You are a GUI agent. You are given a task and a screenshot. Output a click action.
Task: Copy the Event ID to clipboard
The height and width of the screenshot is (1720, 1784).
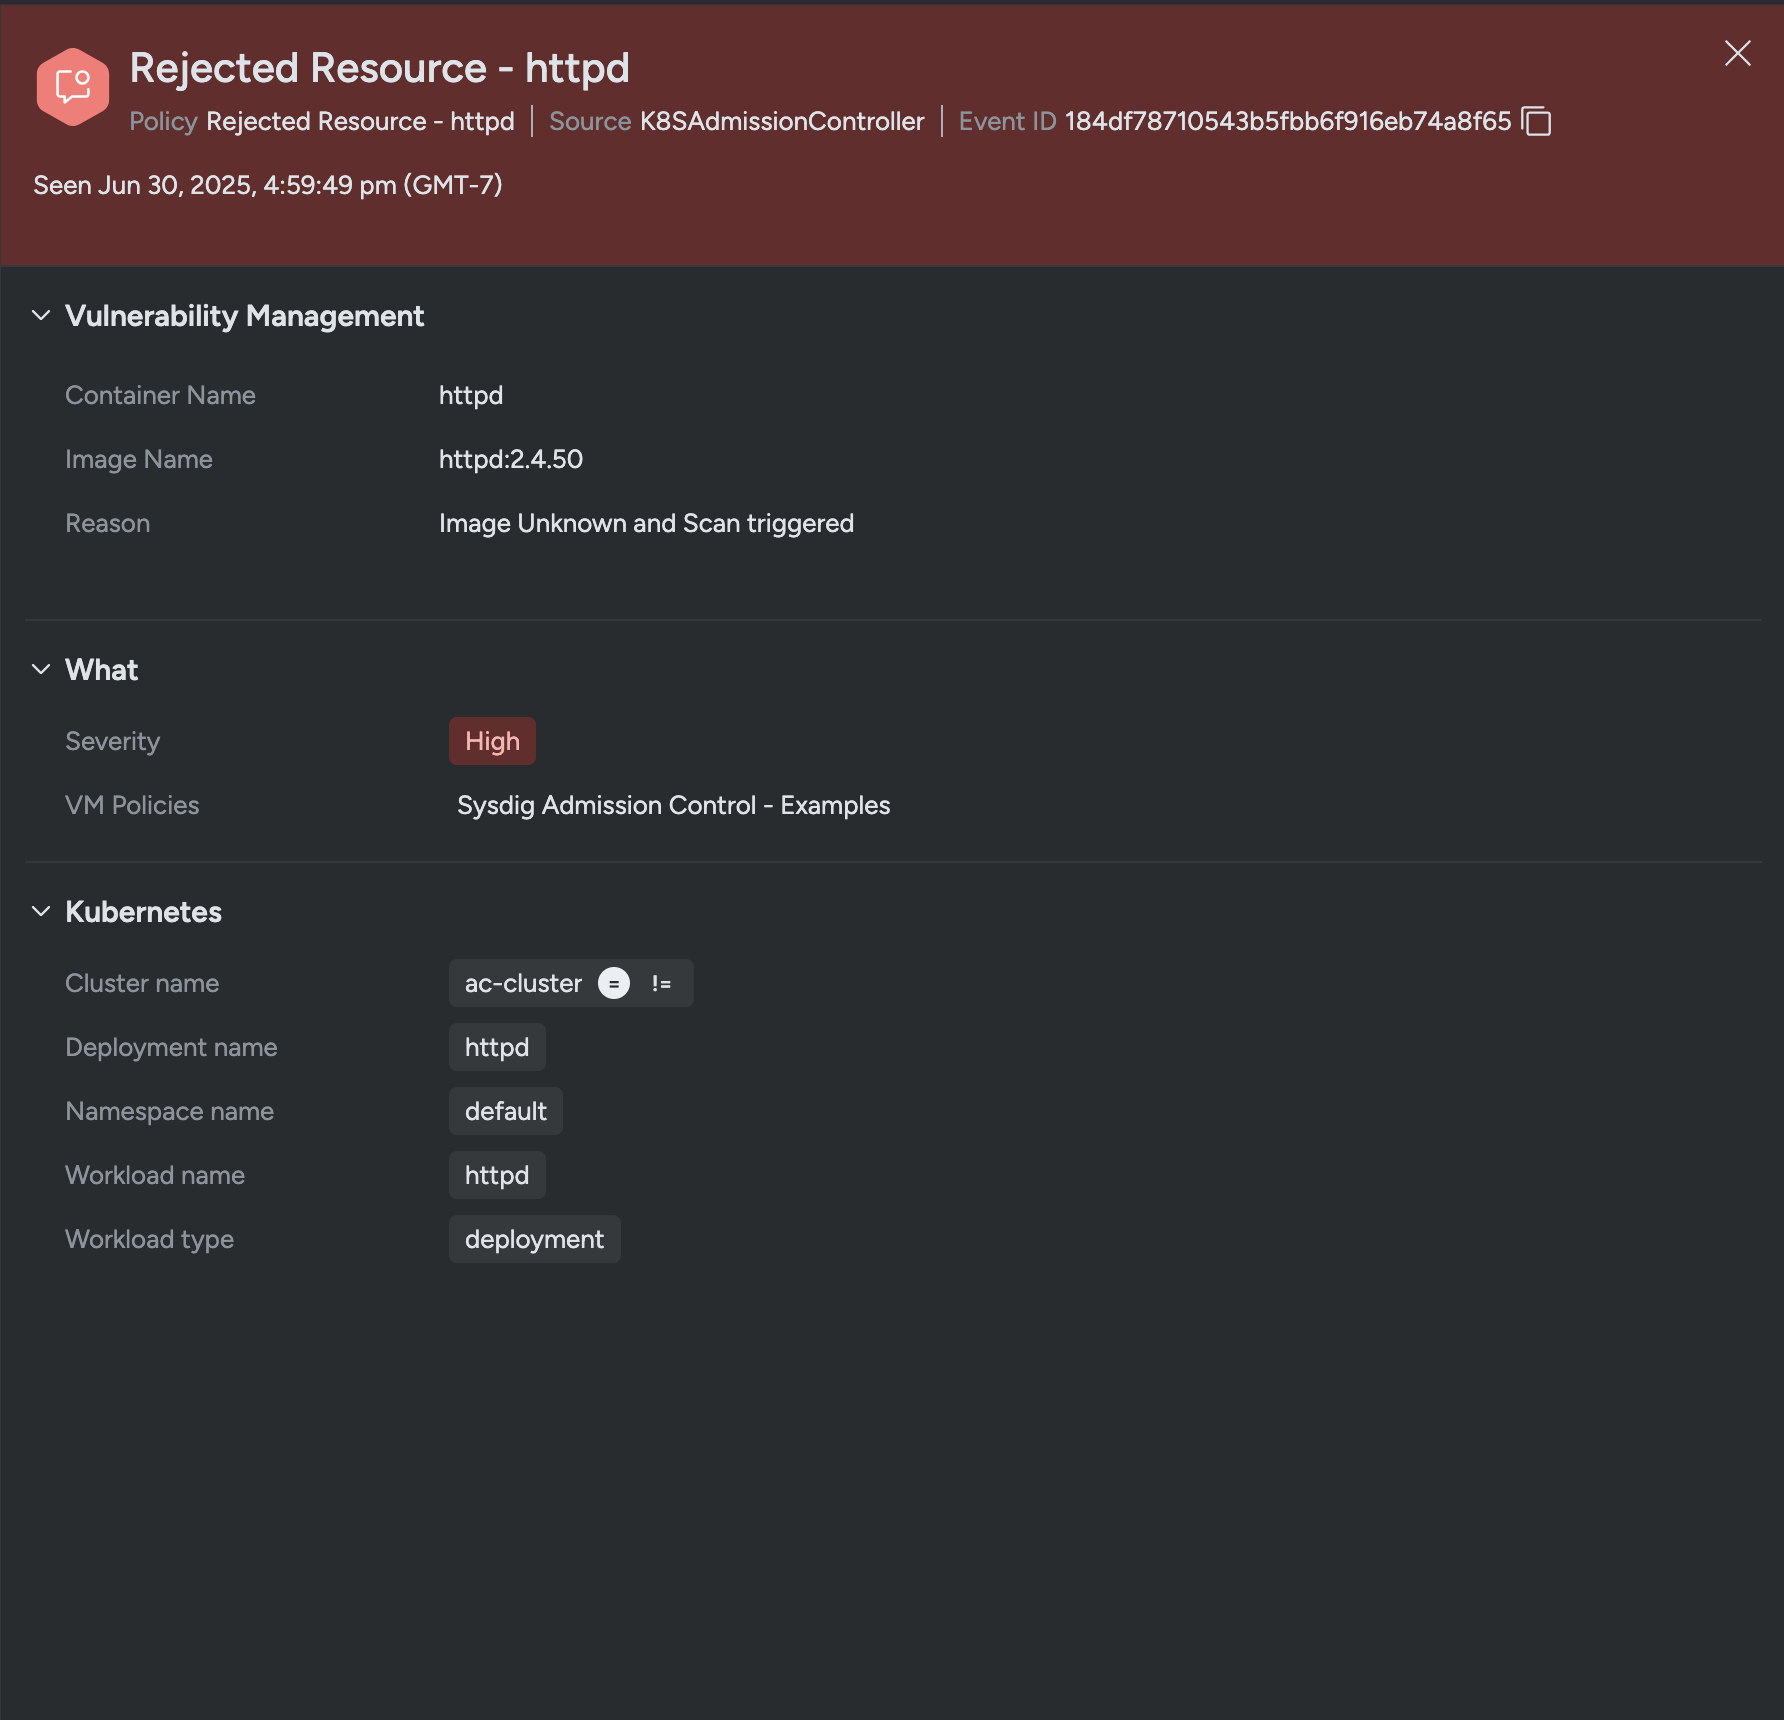coord(1536,121)
